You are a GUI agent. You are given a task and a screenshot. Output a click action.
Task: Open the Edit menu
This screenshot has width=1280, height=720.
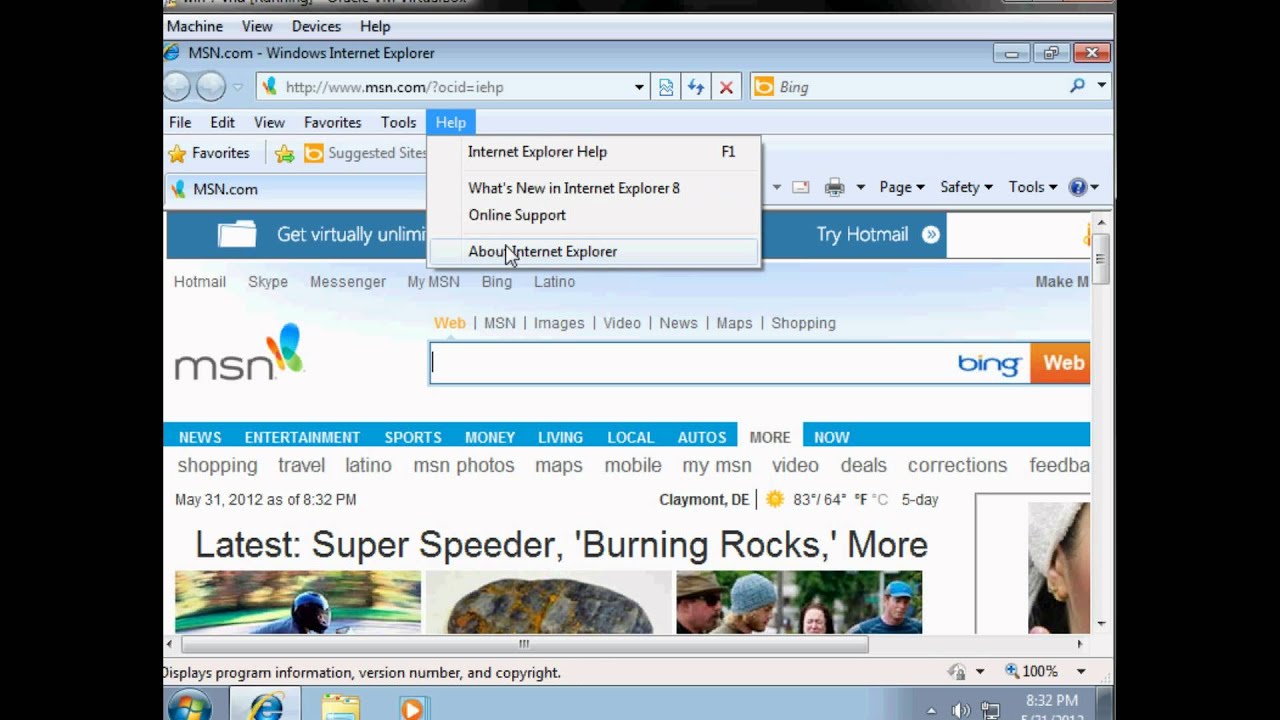pos(222,122)
